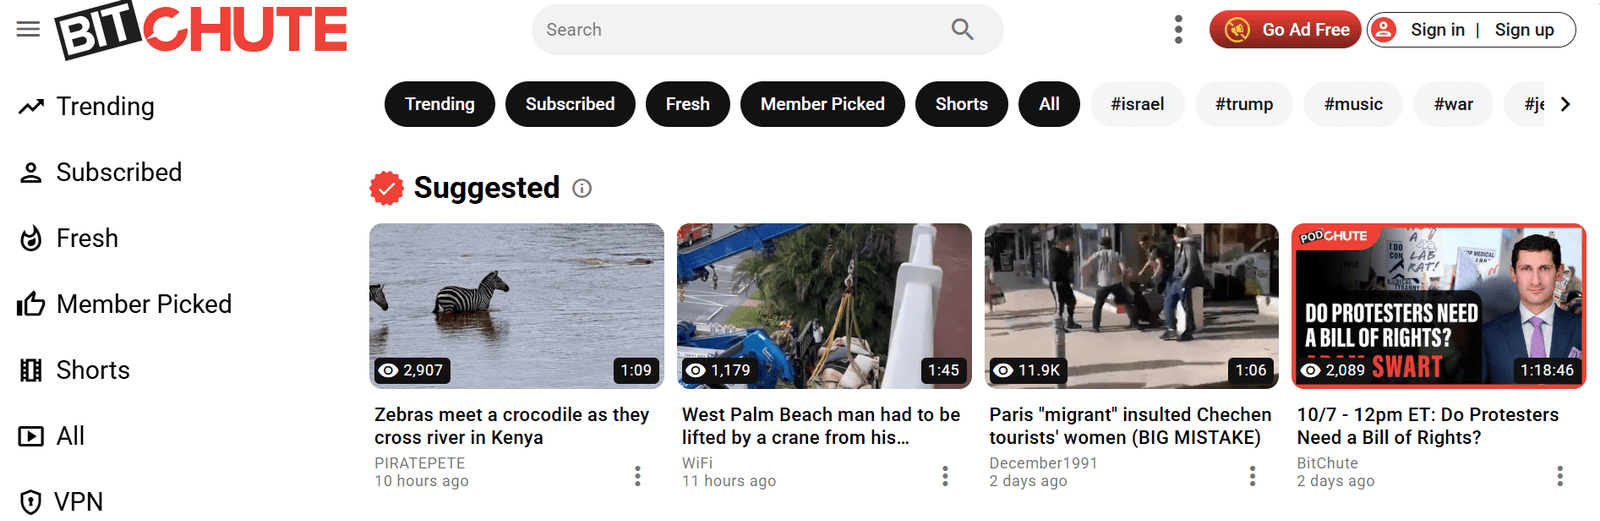Click the search magnifier icon
The image size is (1600, 521).
click(962, 30)
